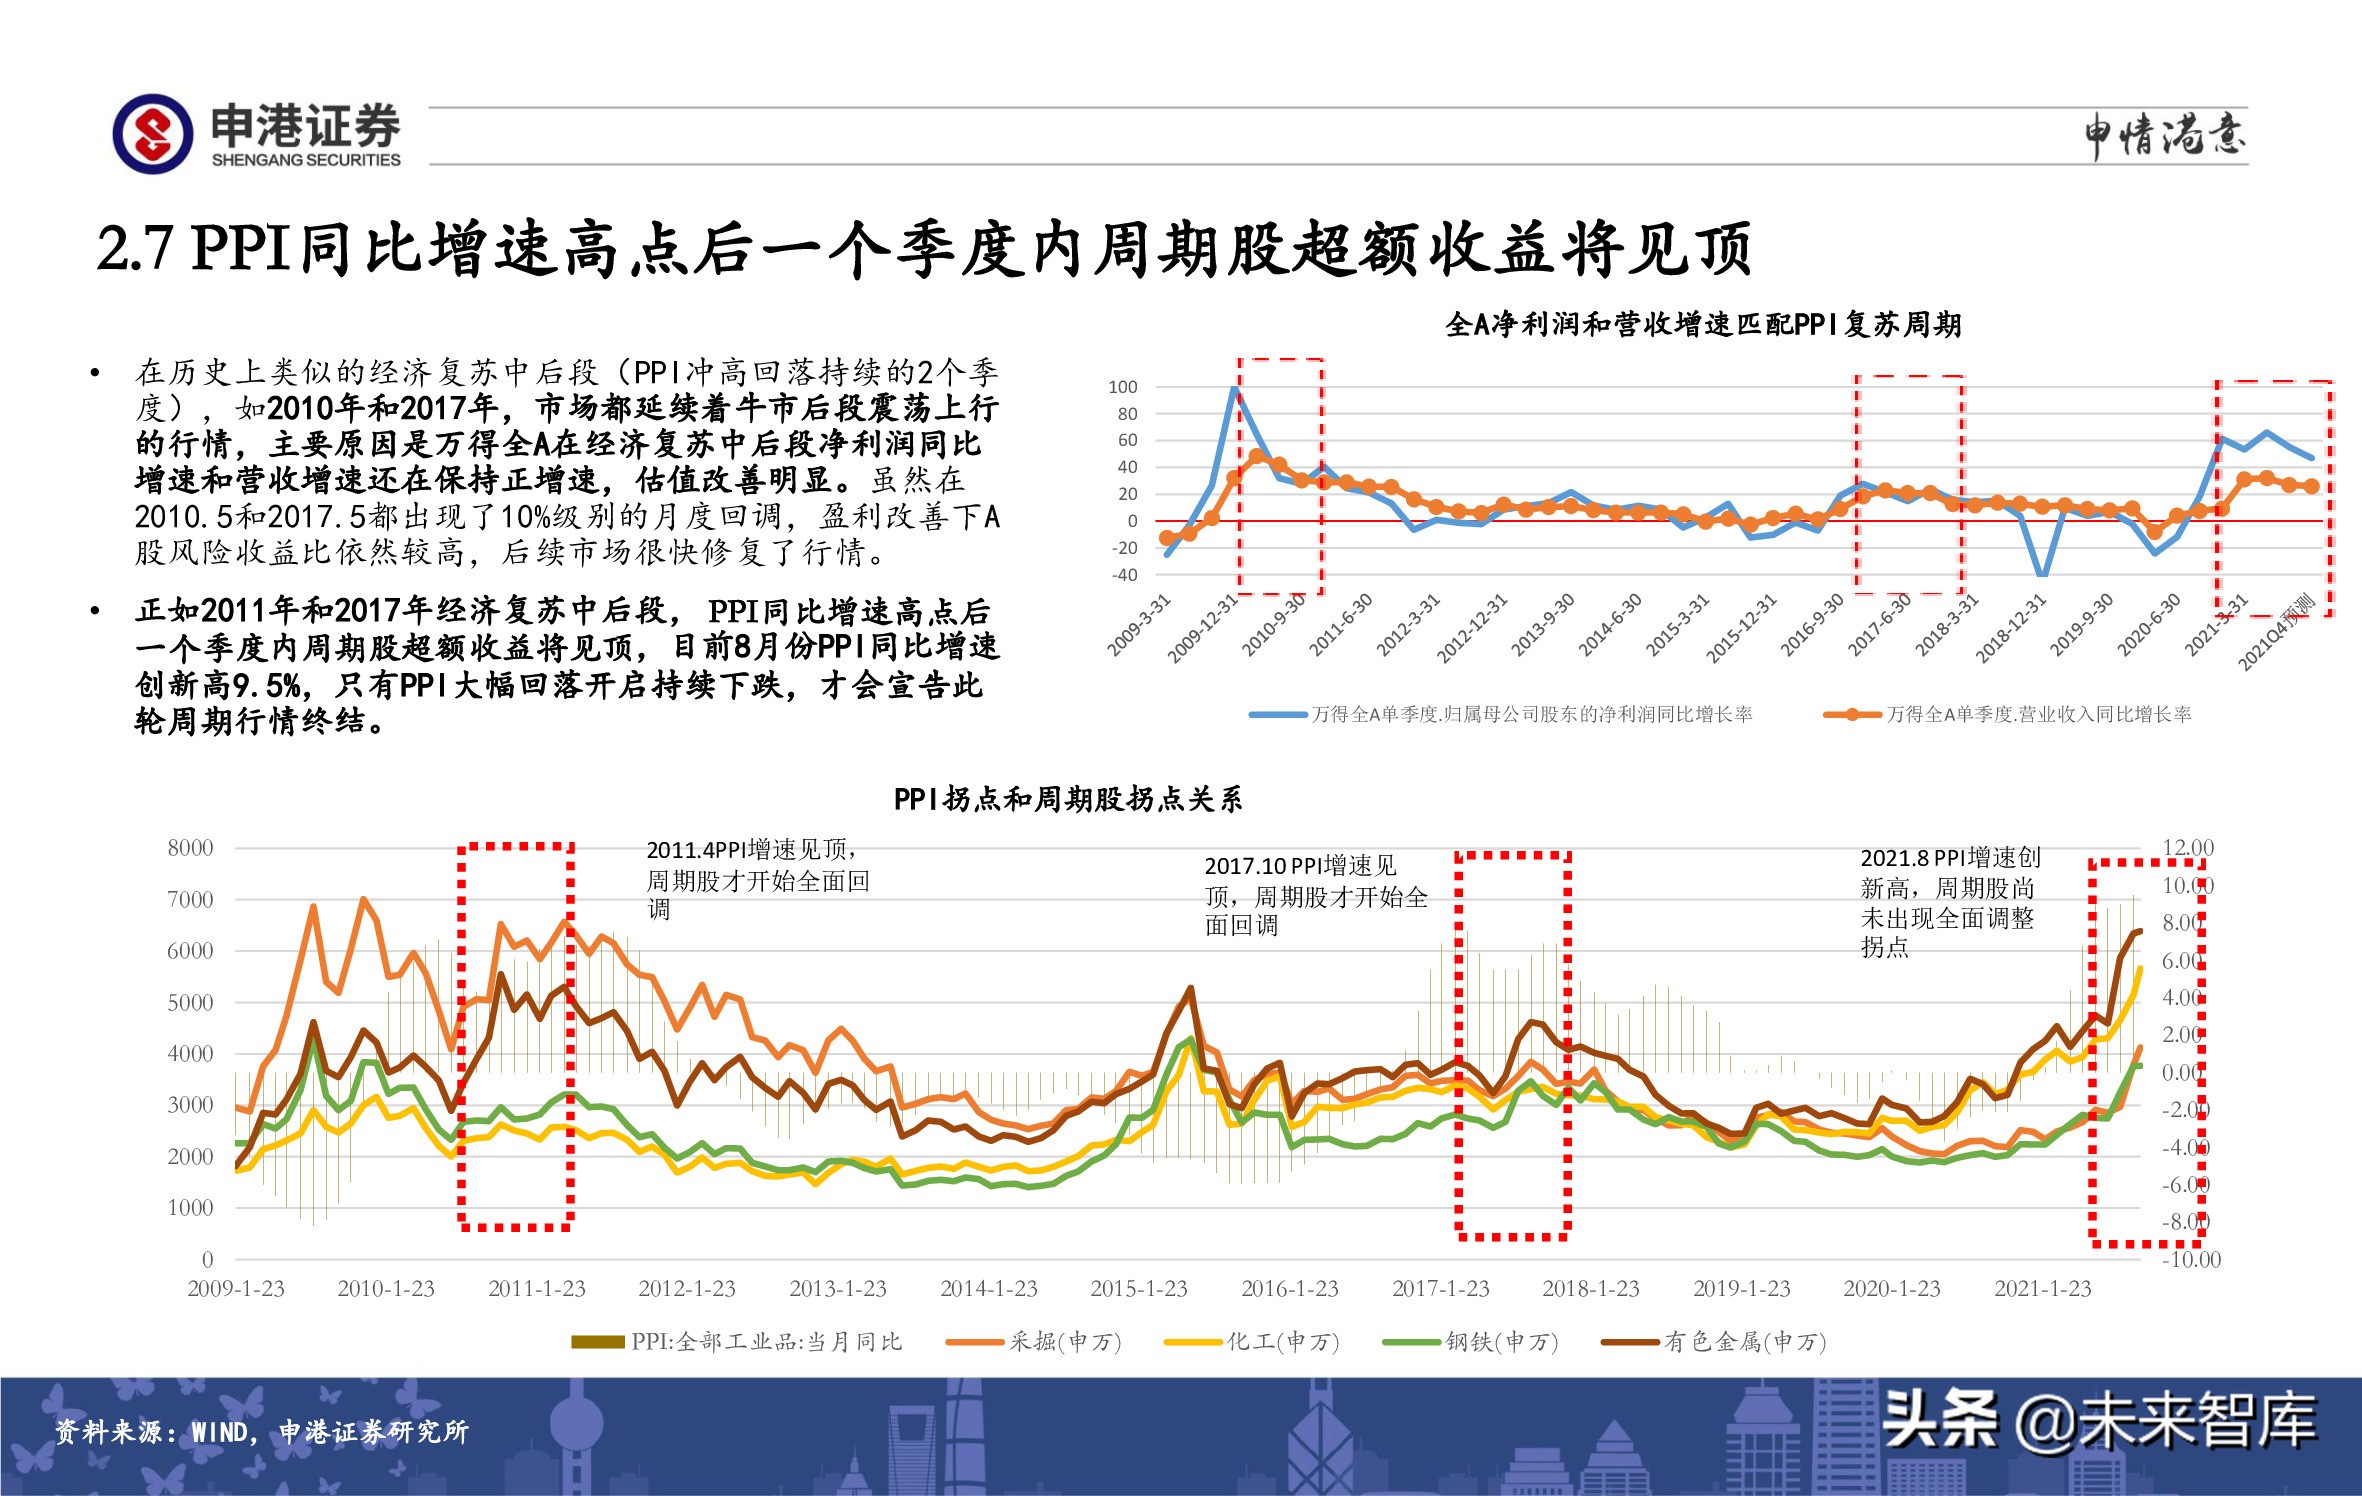Image resolution: width=2362 pixels, height=1496 pixels.
Task: Click the 有色金属(申万) legend entry
Action: coord(1714,1342)
